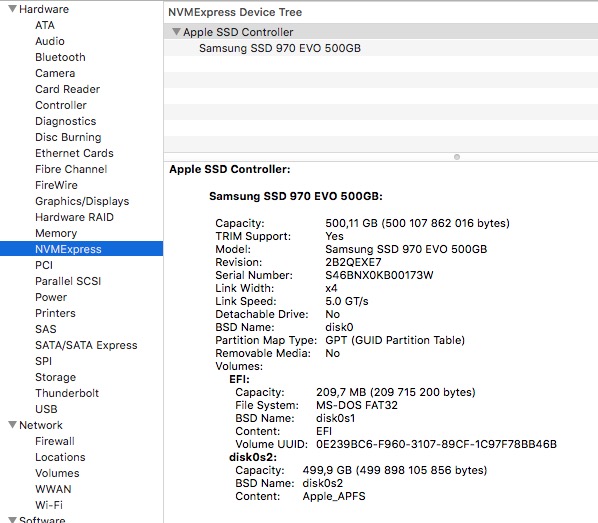598x523 pixels.
Task: Collapse the Apple SSD Controller disclosure triangle
Action: coord(176,31)
